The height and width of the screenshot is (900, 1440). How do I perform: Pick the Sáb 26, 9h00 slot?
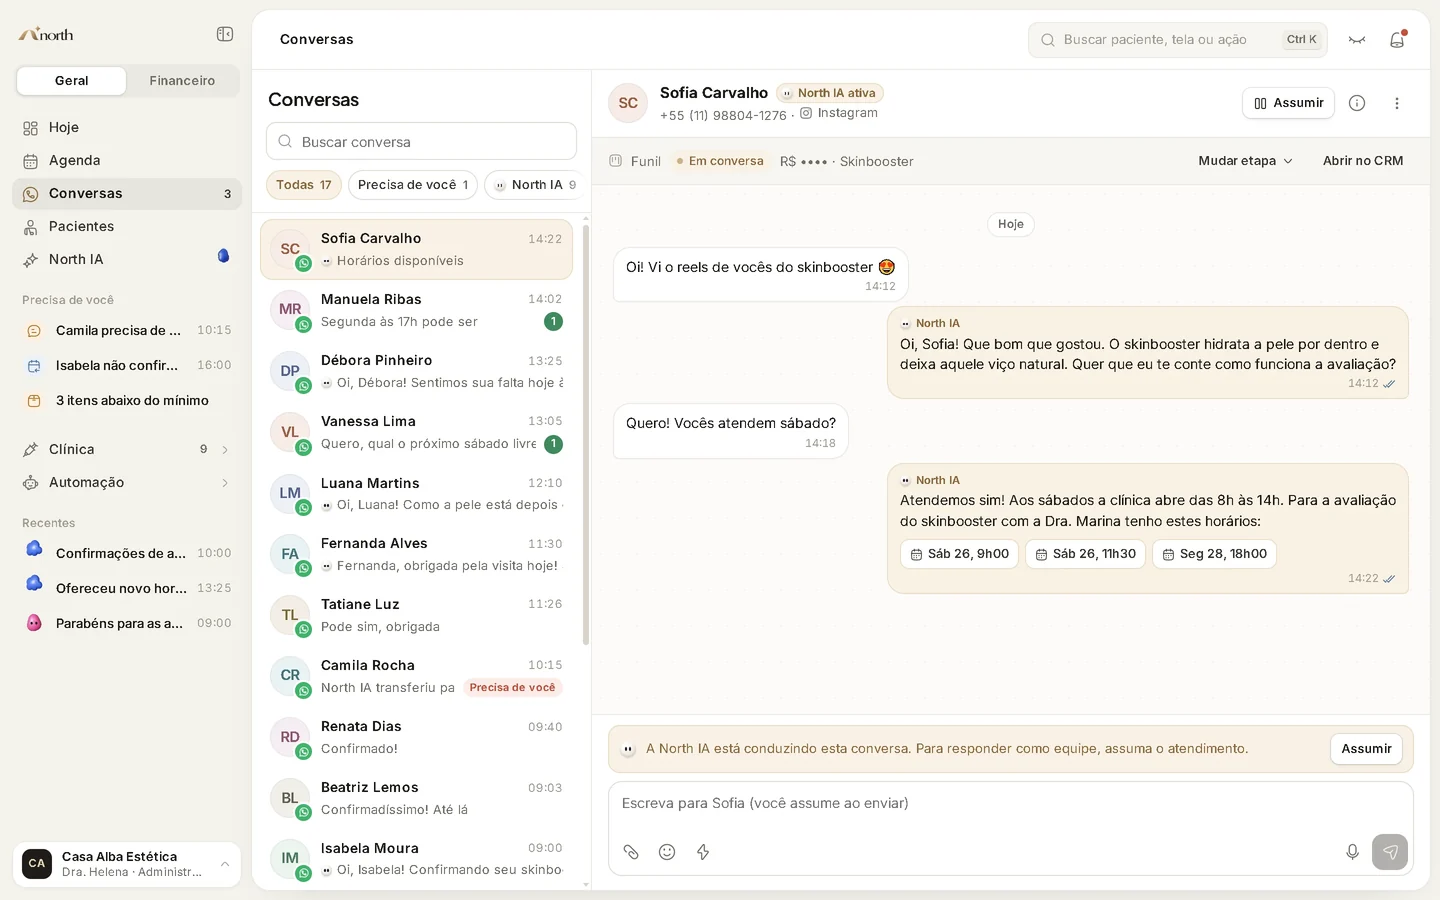(959, 554)
